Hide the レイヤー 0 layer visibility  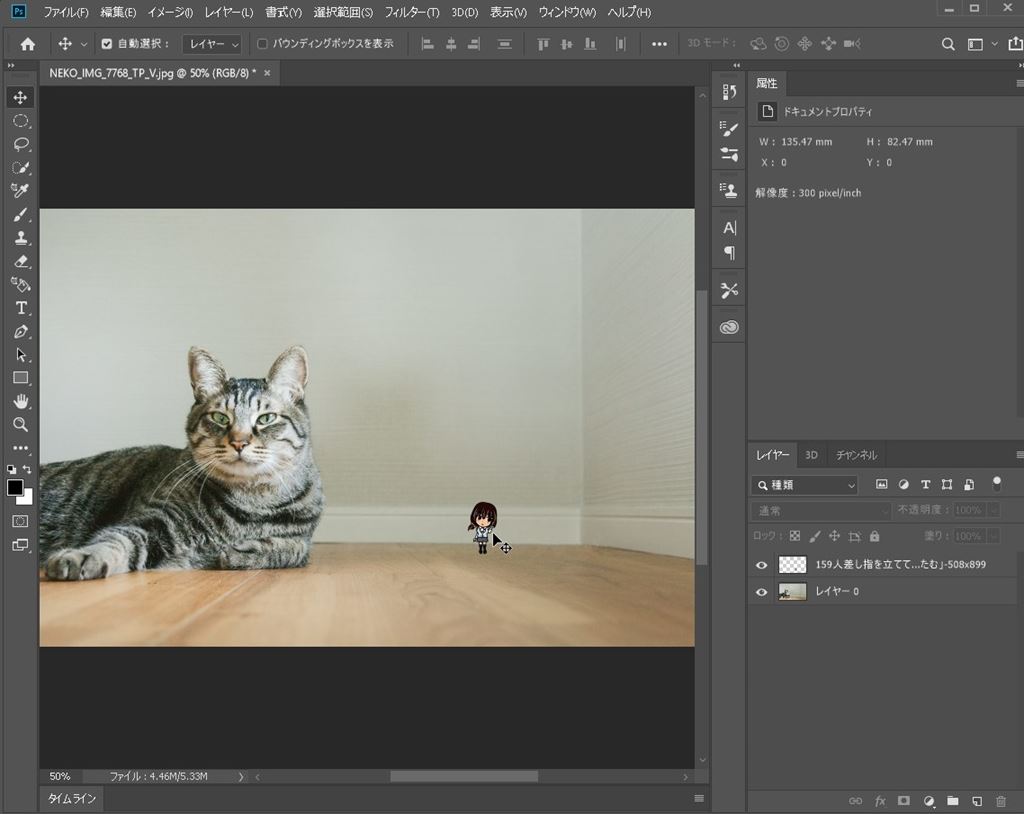(761, 592)
